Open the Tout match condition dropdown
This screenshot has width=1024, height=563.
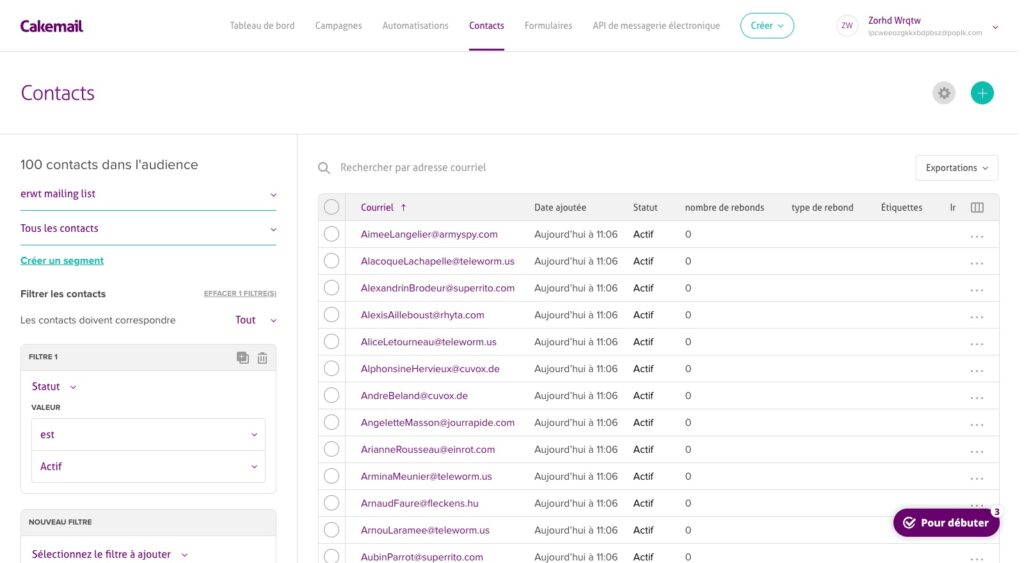point(256,320)
